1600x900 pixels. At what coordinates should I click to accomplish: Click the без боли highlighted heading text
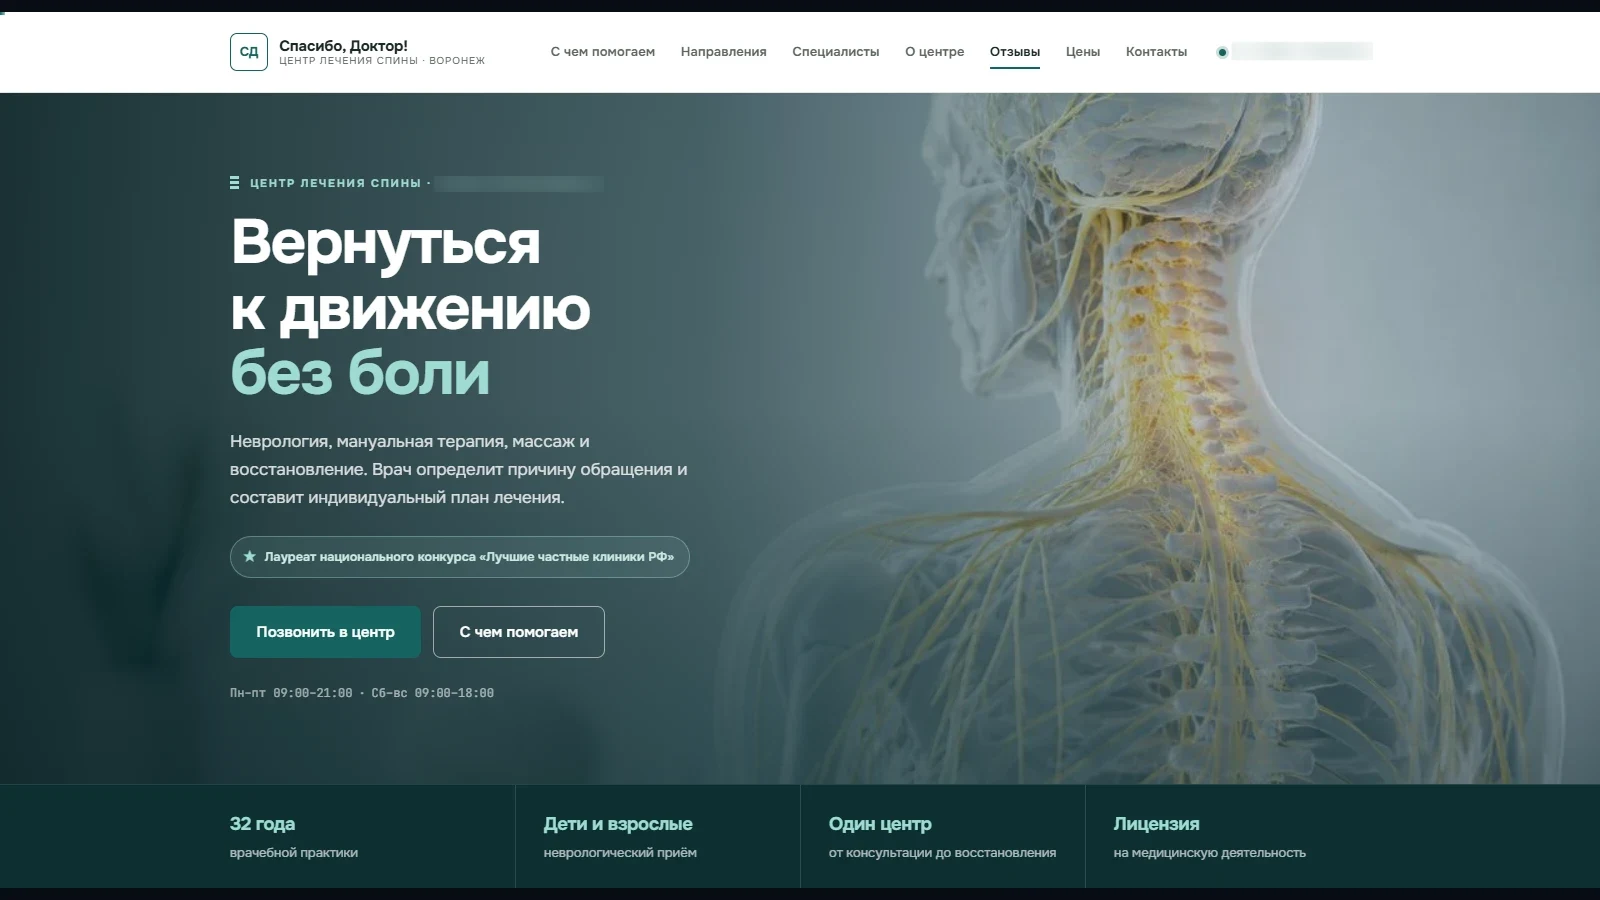coord(360,373)
